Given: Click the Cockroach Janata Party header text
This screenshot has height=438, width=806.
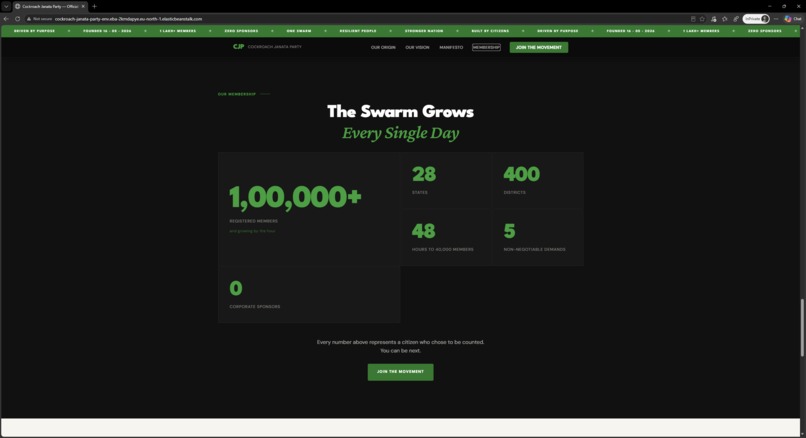Looking at the screenshot, I should point(274,47).
